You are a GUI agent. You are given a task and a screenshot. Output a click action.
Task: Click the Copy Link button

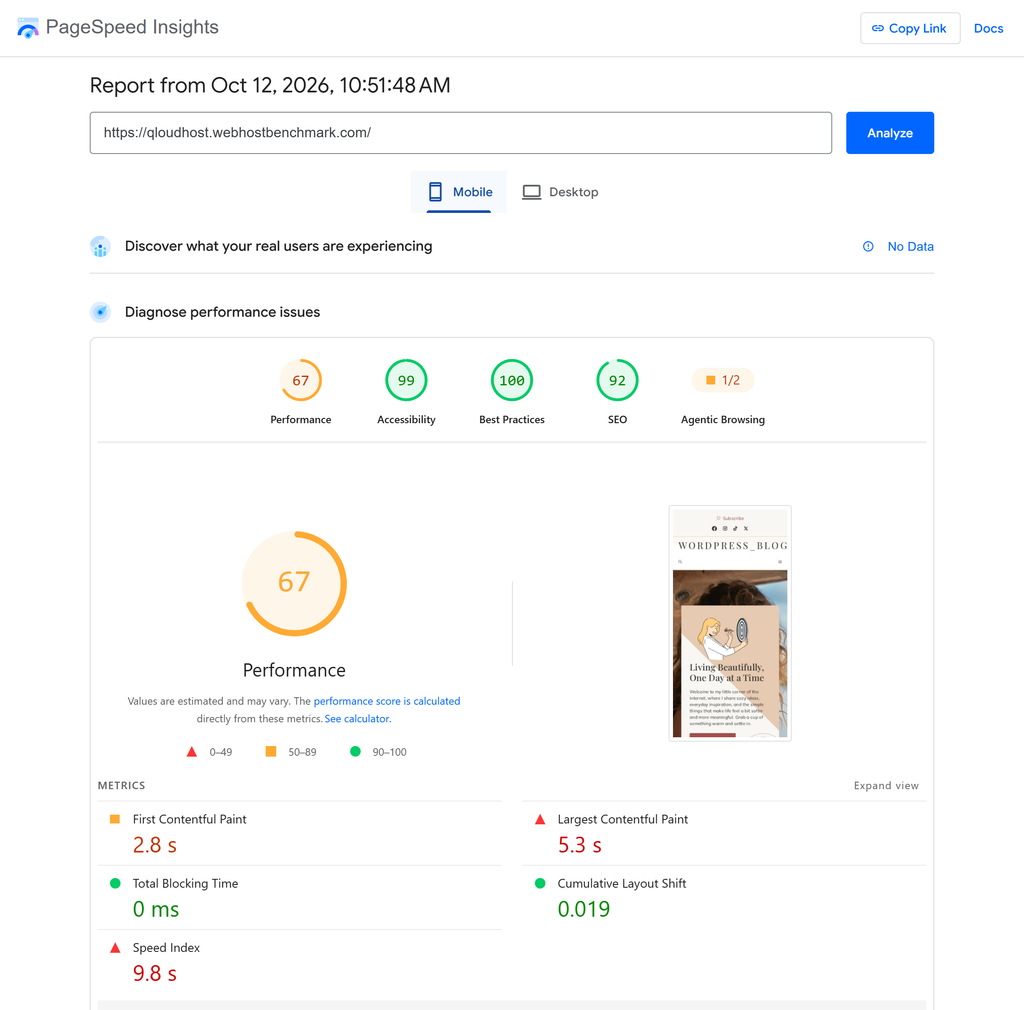[910, 28]
